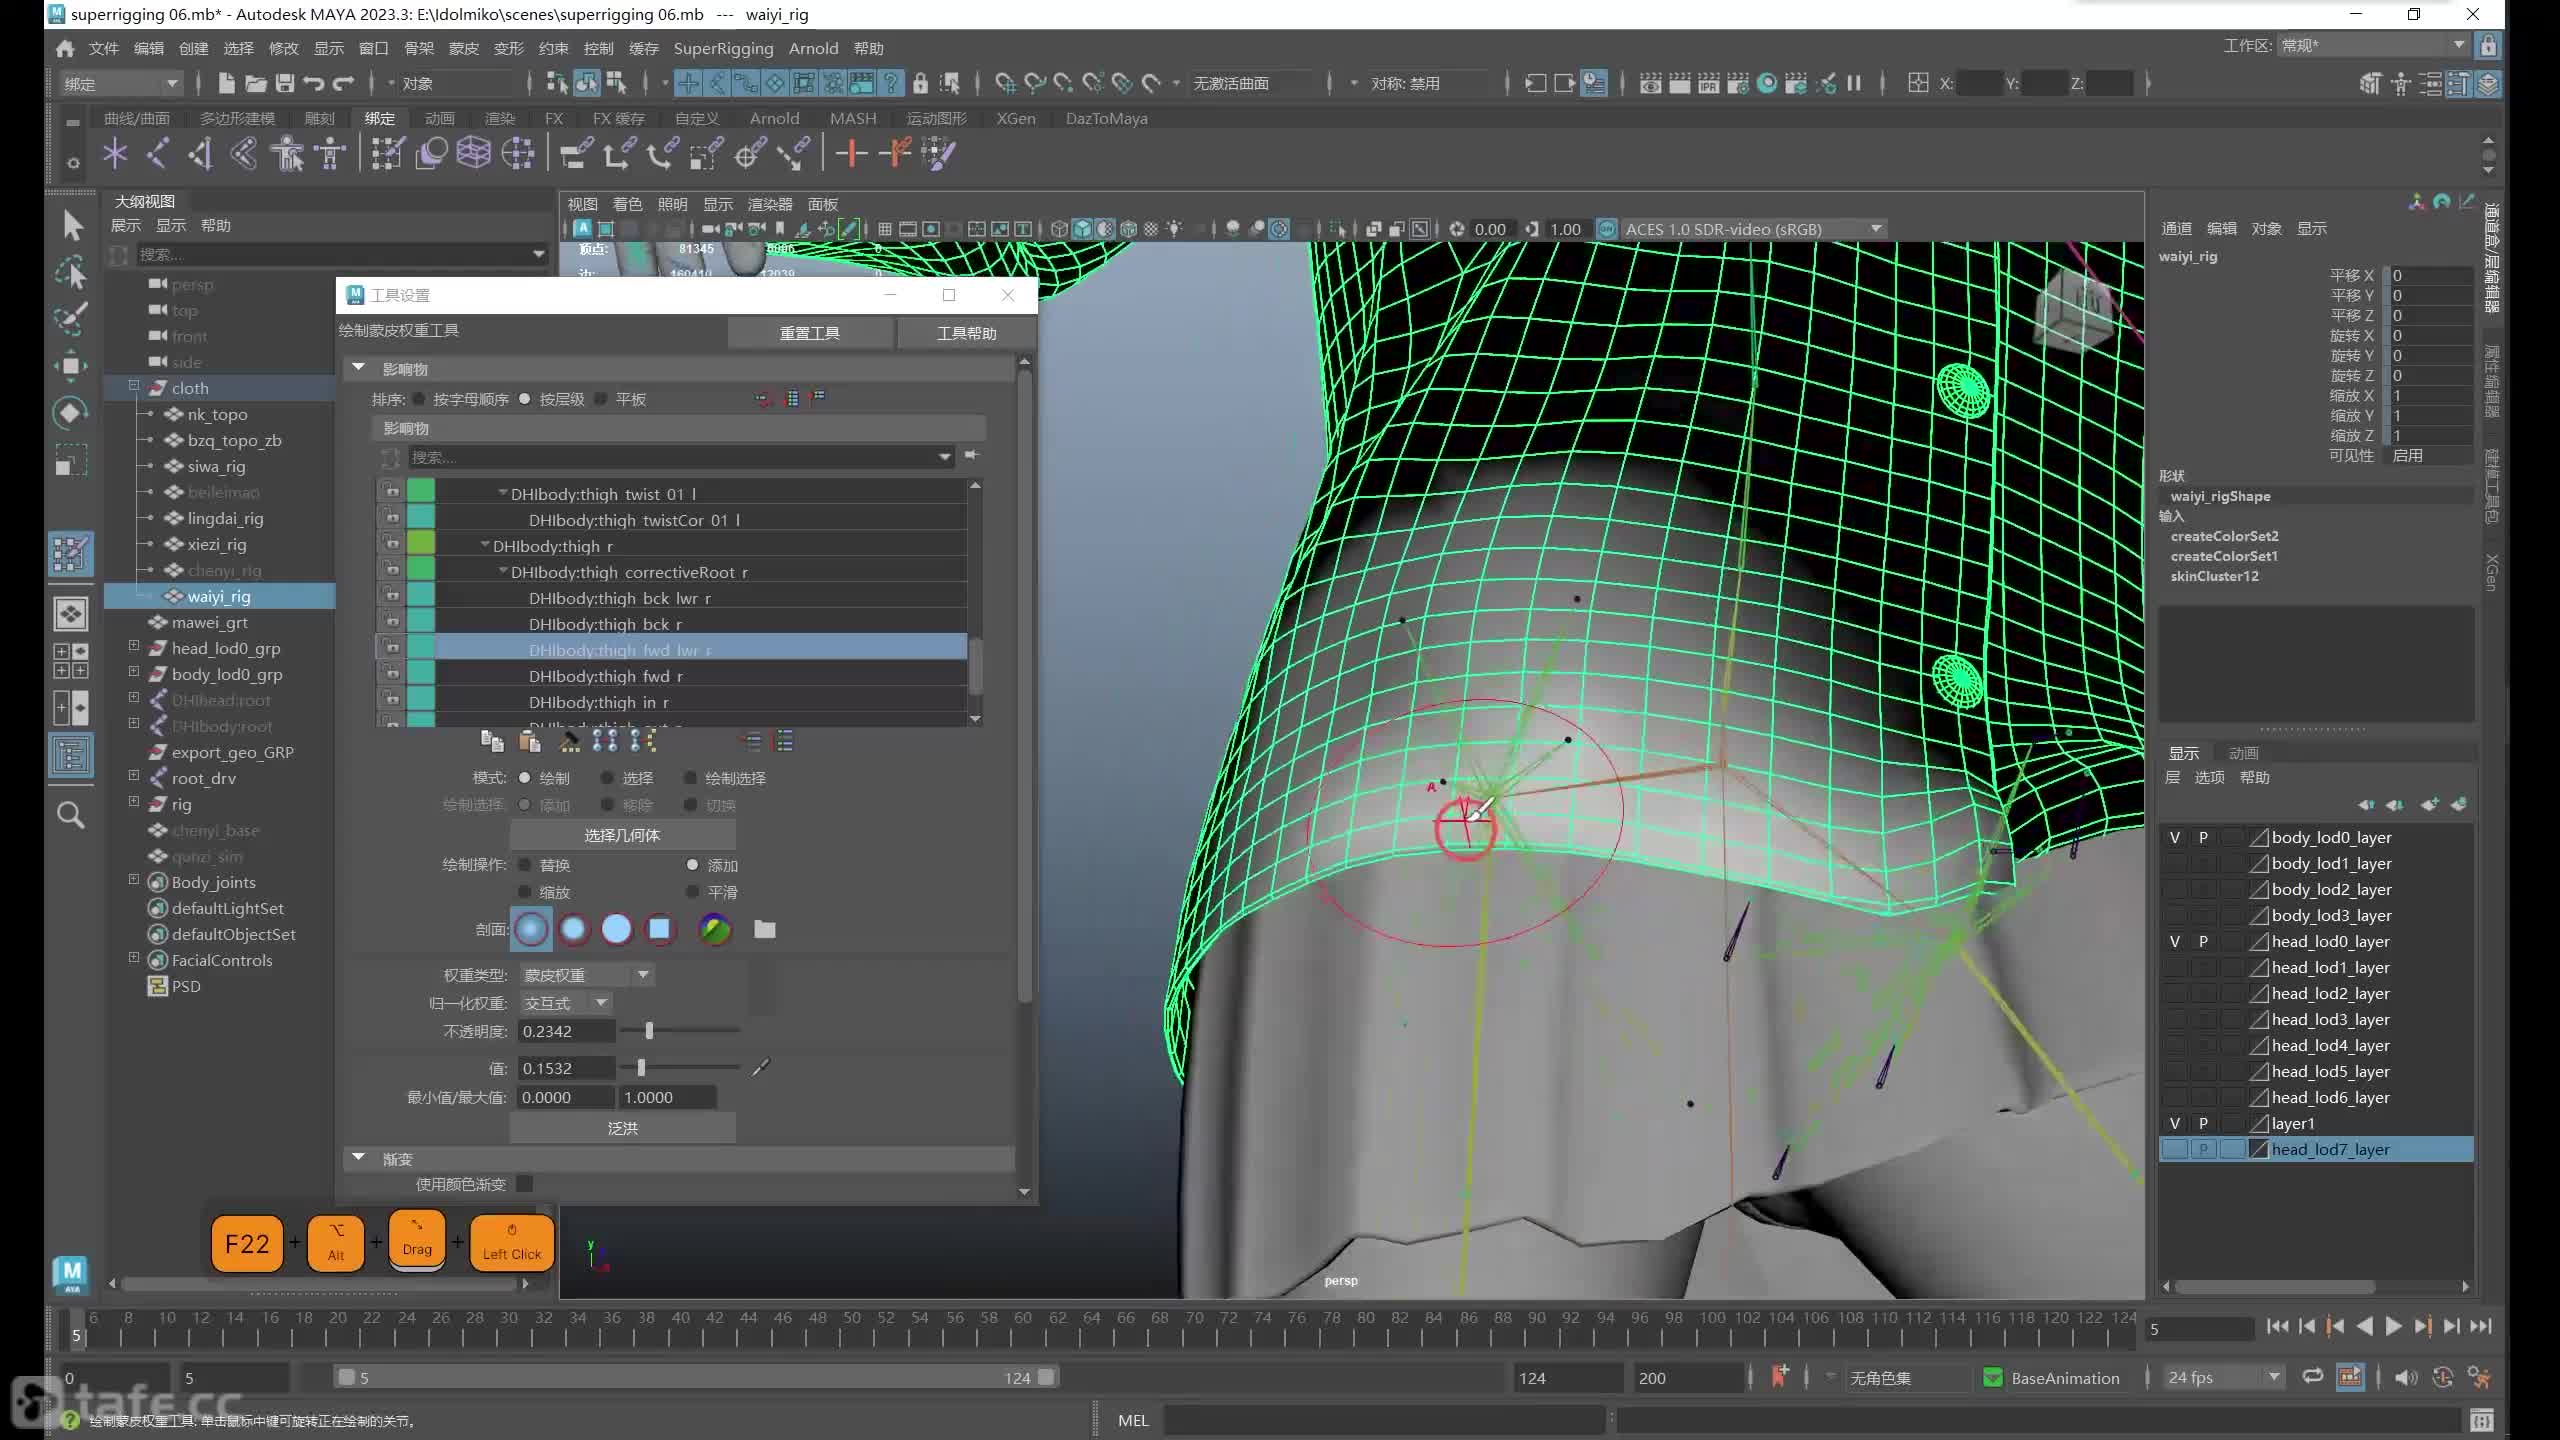Open the 24 fps frame rate dropdown
This screenshot has height=1440, width=2560.
[x=2224, y=1378]
